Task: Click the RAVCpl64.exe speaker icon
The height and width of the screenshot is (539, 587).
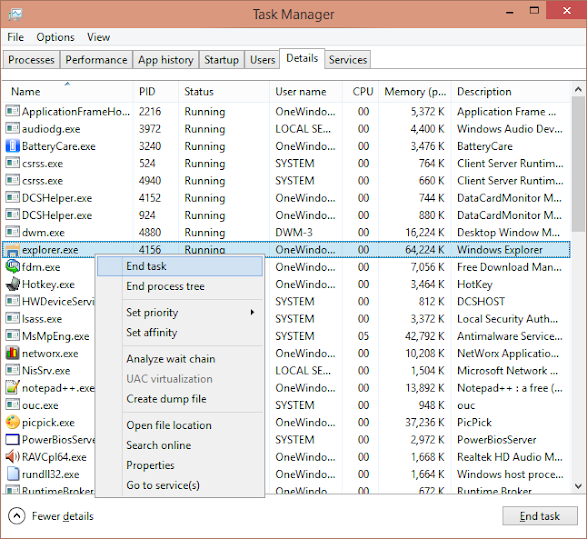Action: pos(12,456)
